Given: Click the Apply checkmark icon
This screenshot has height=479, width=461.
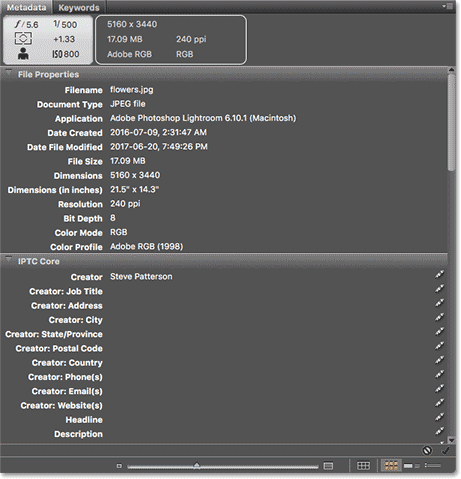Looking at the screenshot, I should point(445,451).
